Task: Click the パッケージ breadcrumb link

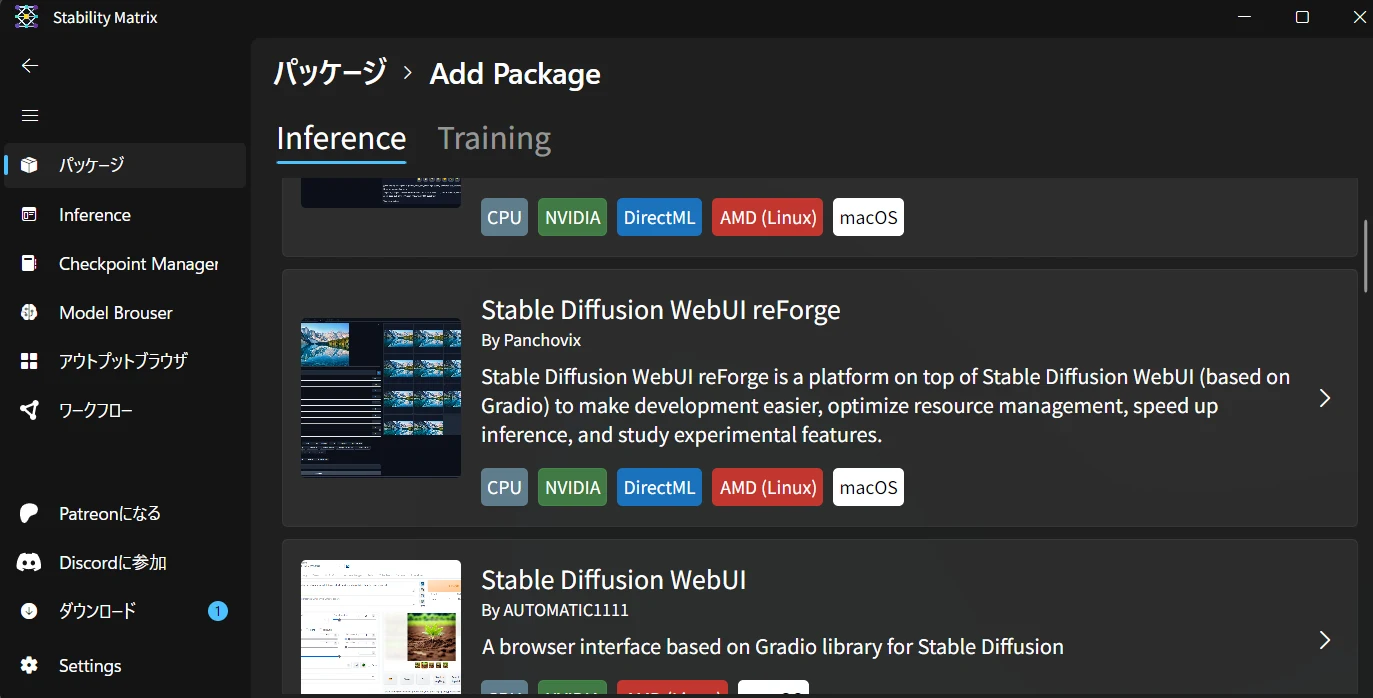Action: click(330, 73)
